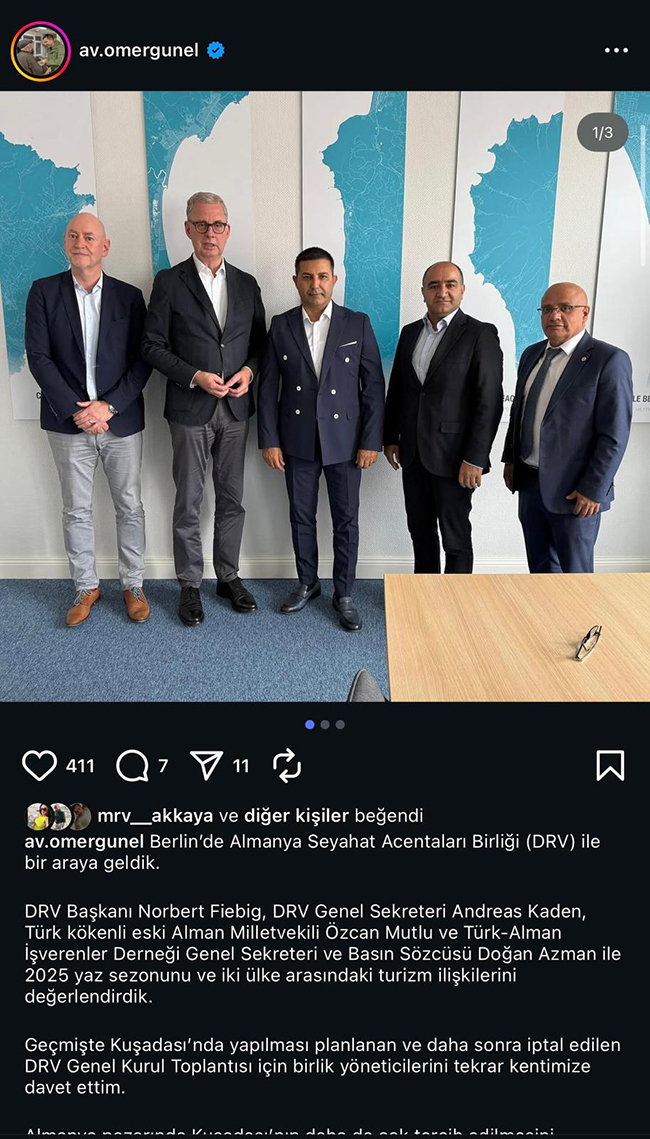Open av.omergunel username in the header
650x1139 pixels.
click(139, 50)
